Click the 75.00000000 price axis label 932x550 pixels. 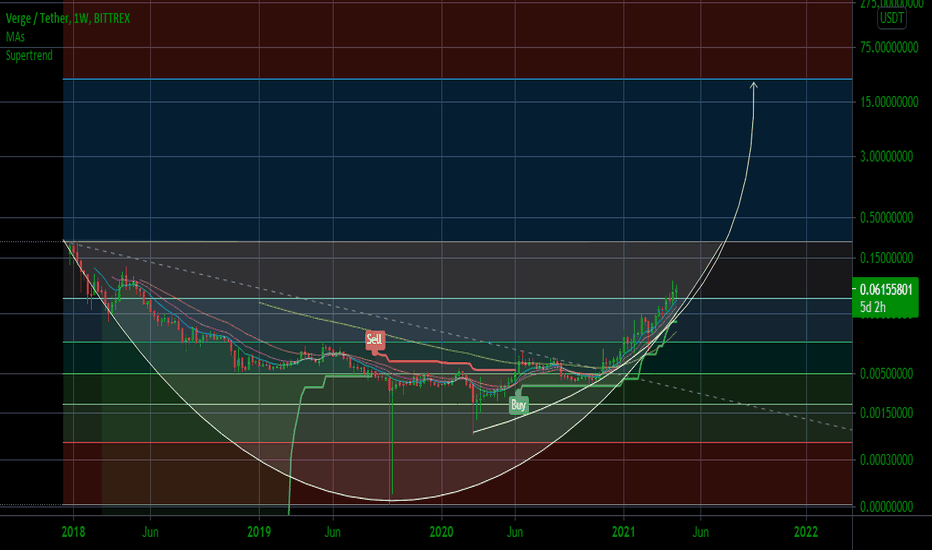click(889, 48)
